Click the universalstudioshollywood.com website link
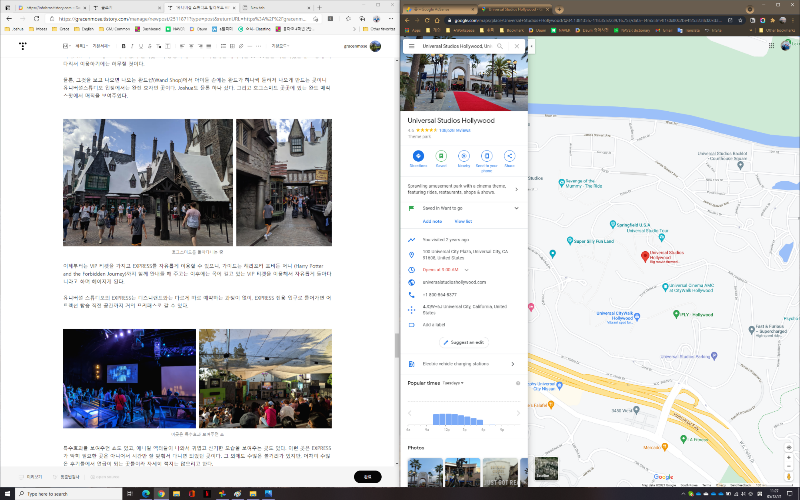 pyautogui.click(x=454, y=282)
